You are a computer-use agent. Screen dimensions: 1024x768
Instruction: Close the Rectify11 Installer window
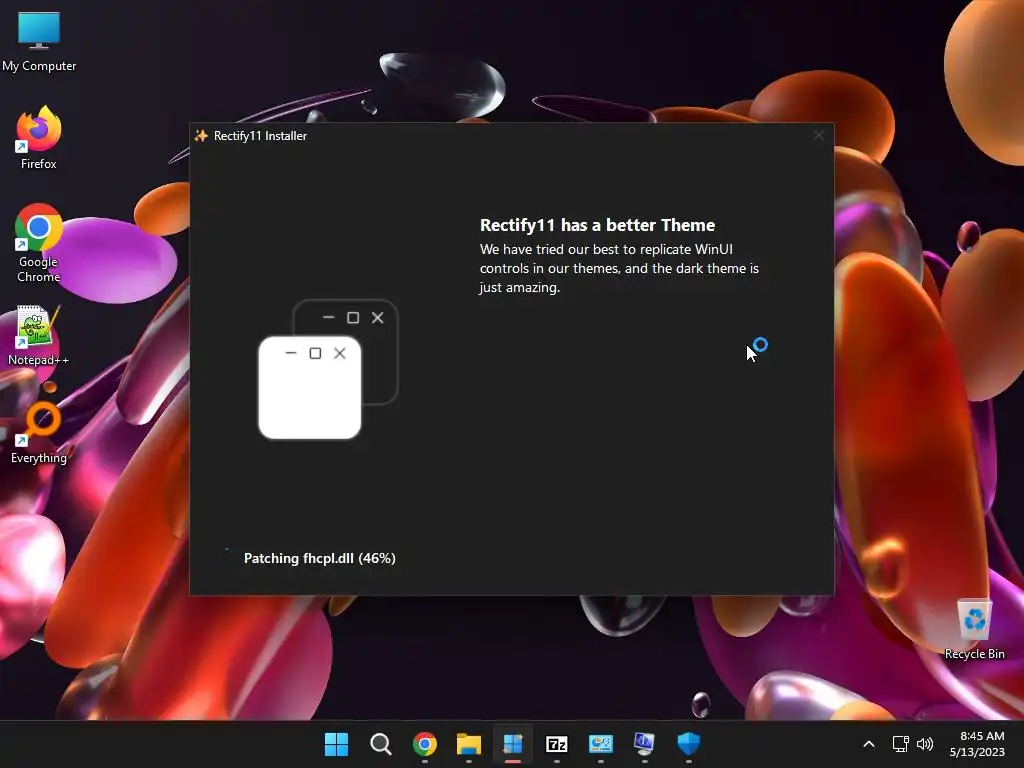818,135
